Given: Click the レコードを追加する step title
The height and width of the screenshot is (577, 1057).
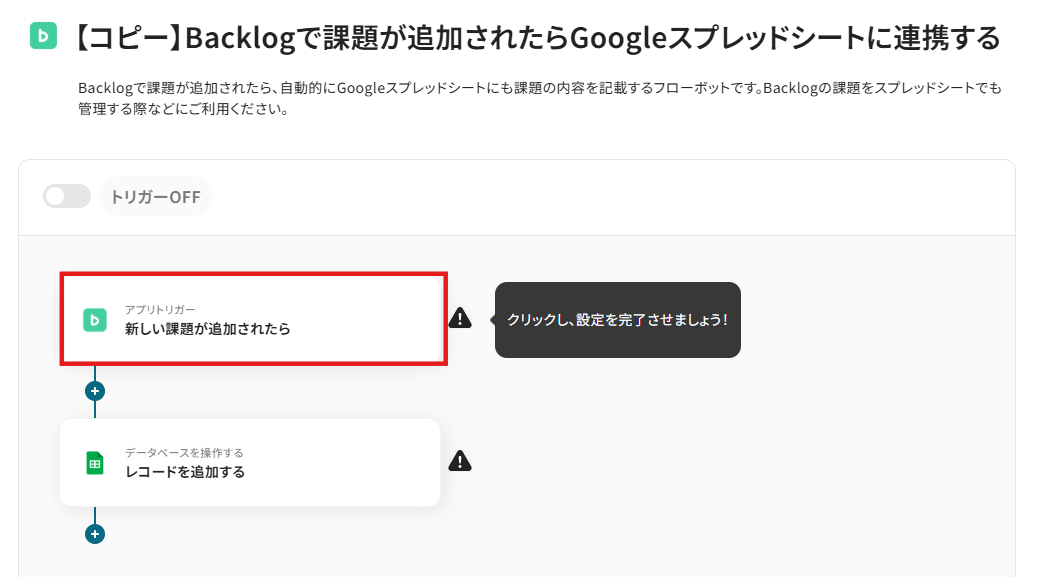Looking at the screenshot, I should [184, 472].
